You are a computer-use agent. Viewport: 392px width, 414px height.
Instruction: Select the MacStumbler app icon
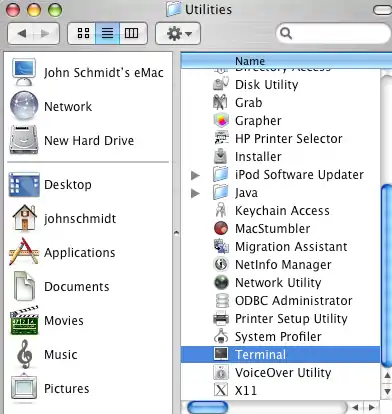(x=221, y=228)
